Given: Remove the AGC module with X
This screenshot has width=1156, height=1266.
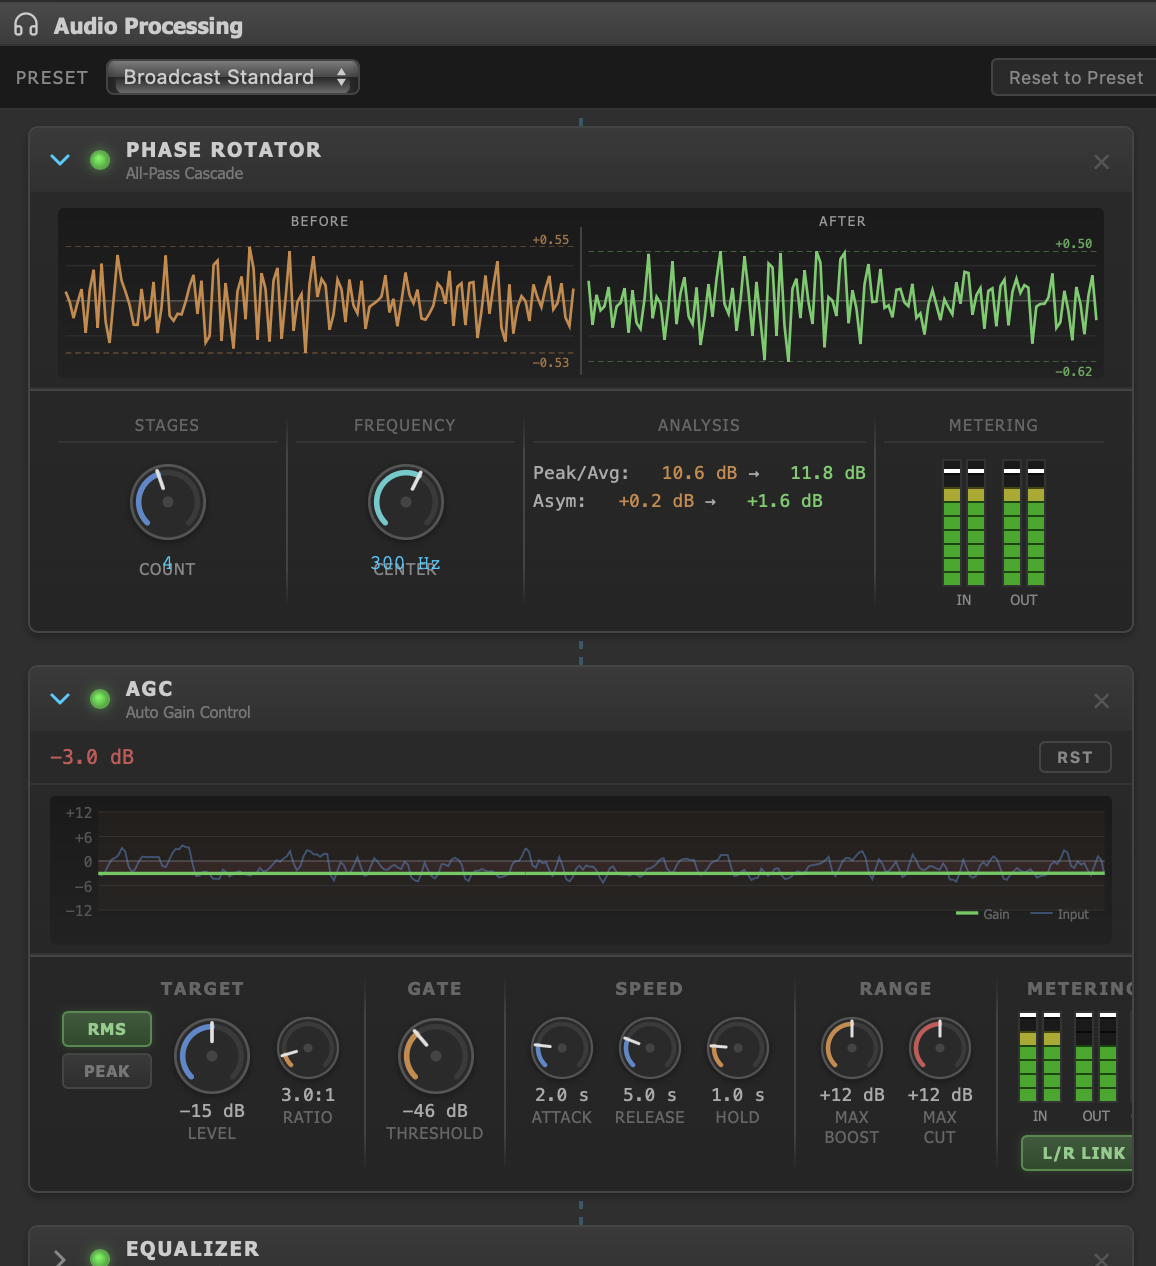Looking at the screenshot, I should click(x=1101, y=701).
